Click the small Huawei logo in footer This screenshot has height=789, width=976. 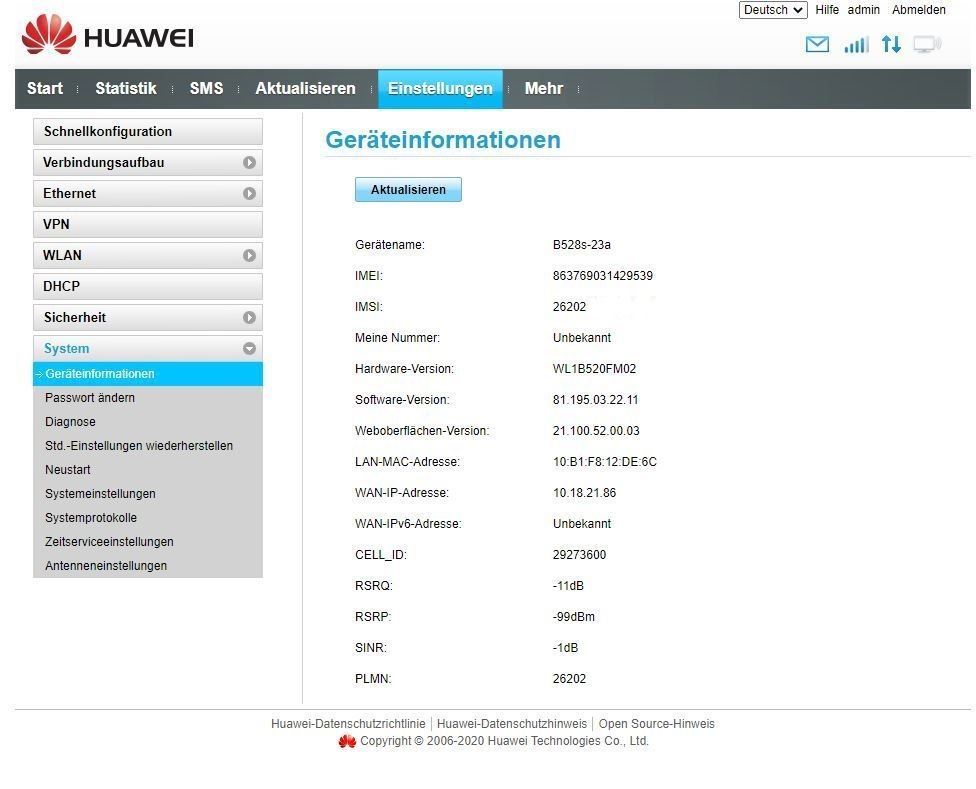coord(347,741)
